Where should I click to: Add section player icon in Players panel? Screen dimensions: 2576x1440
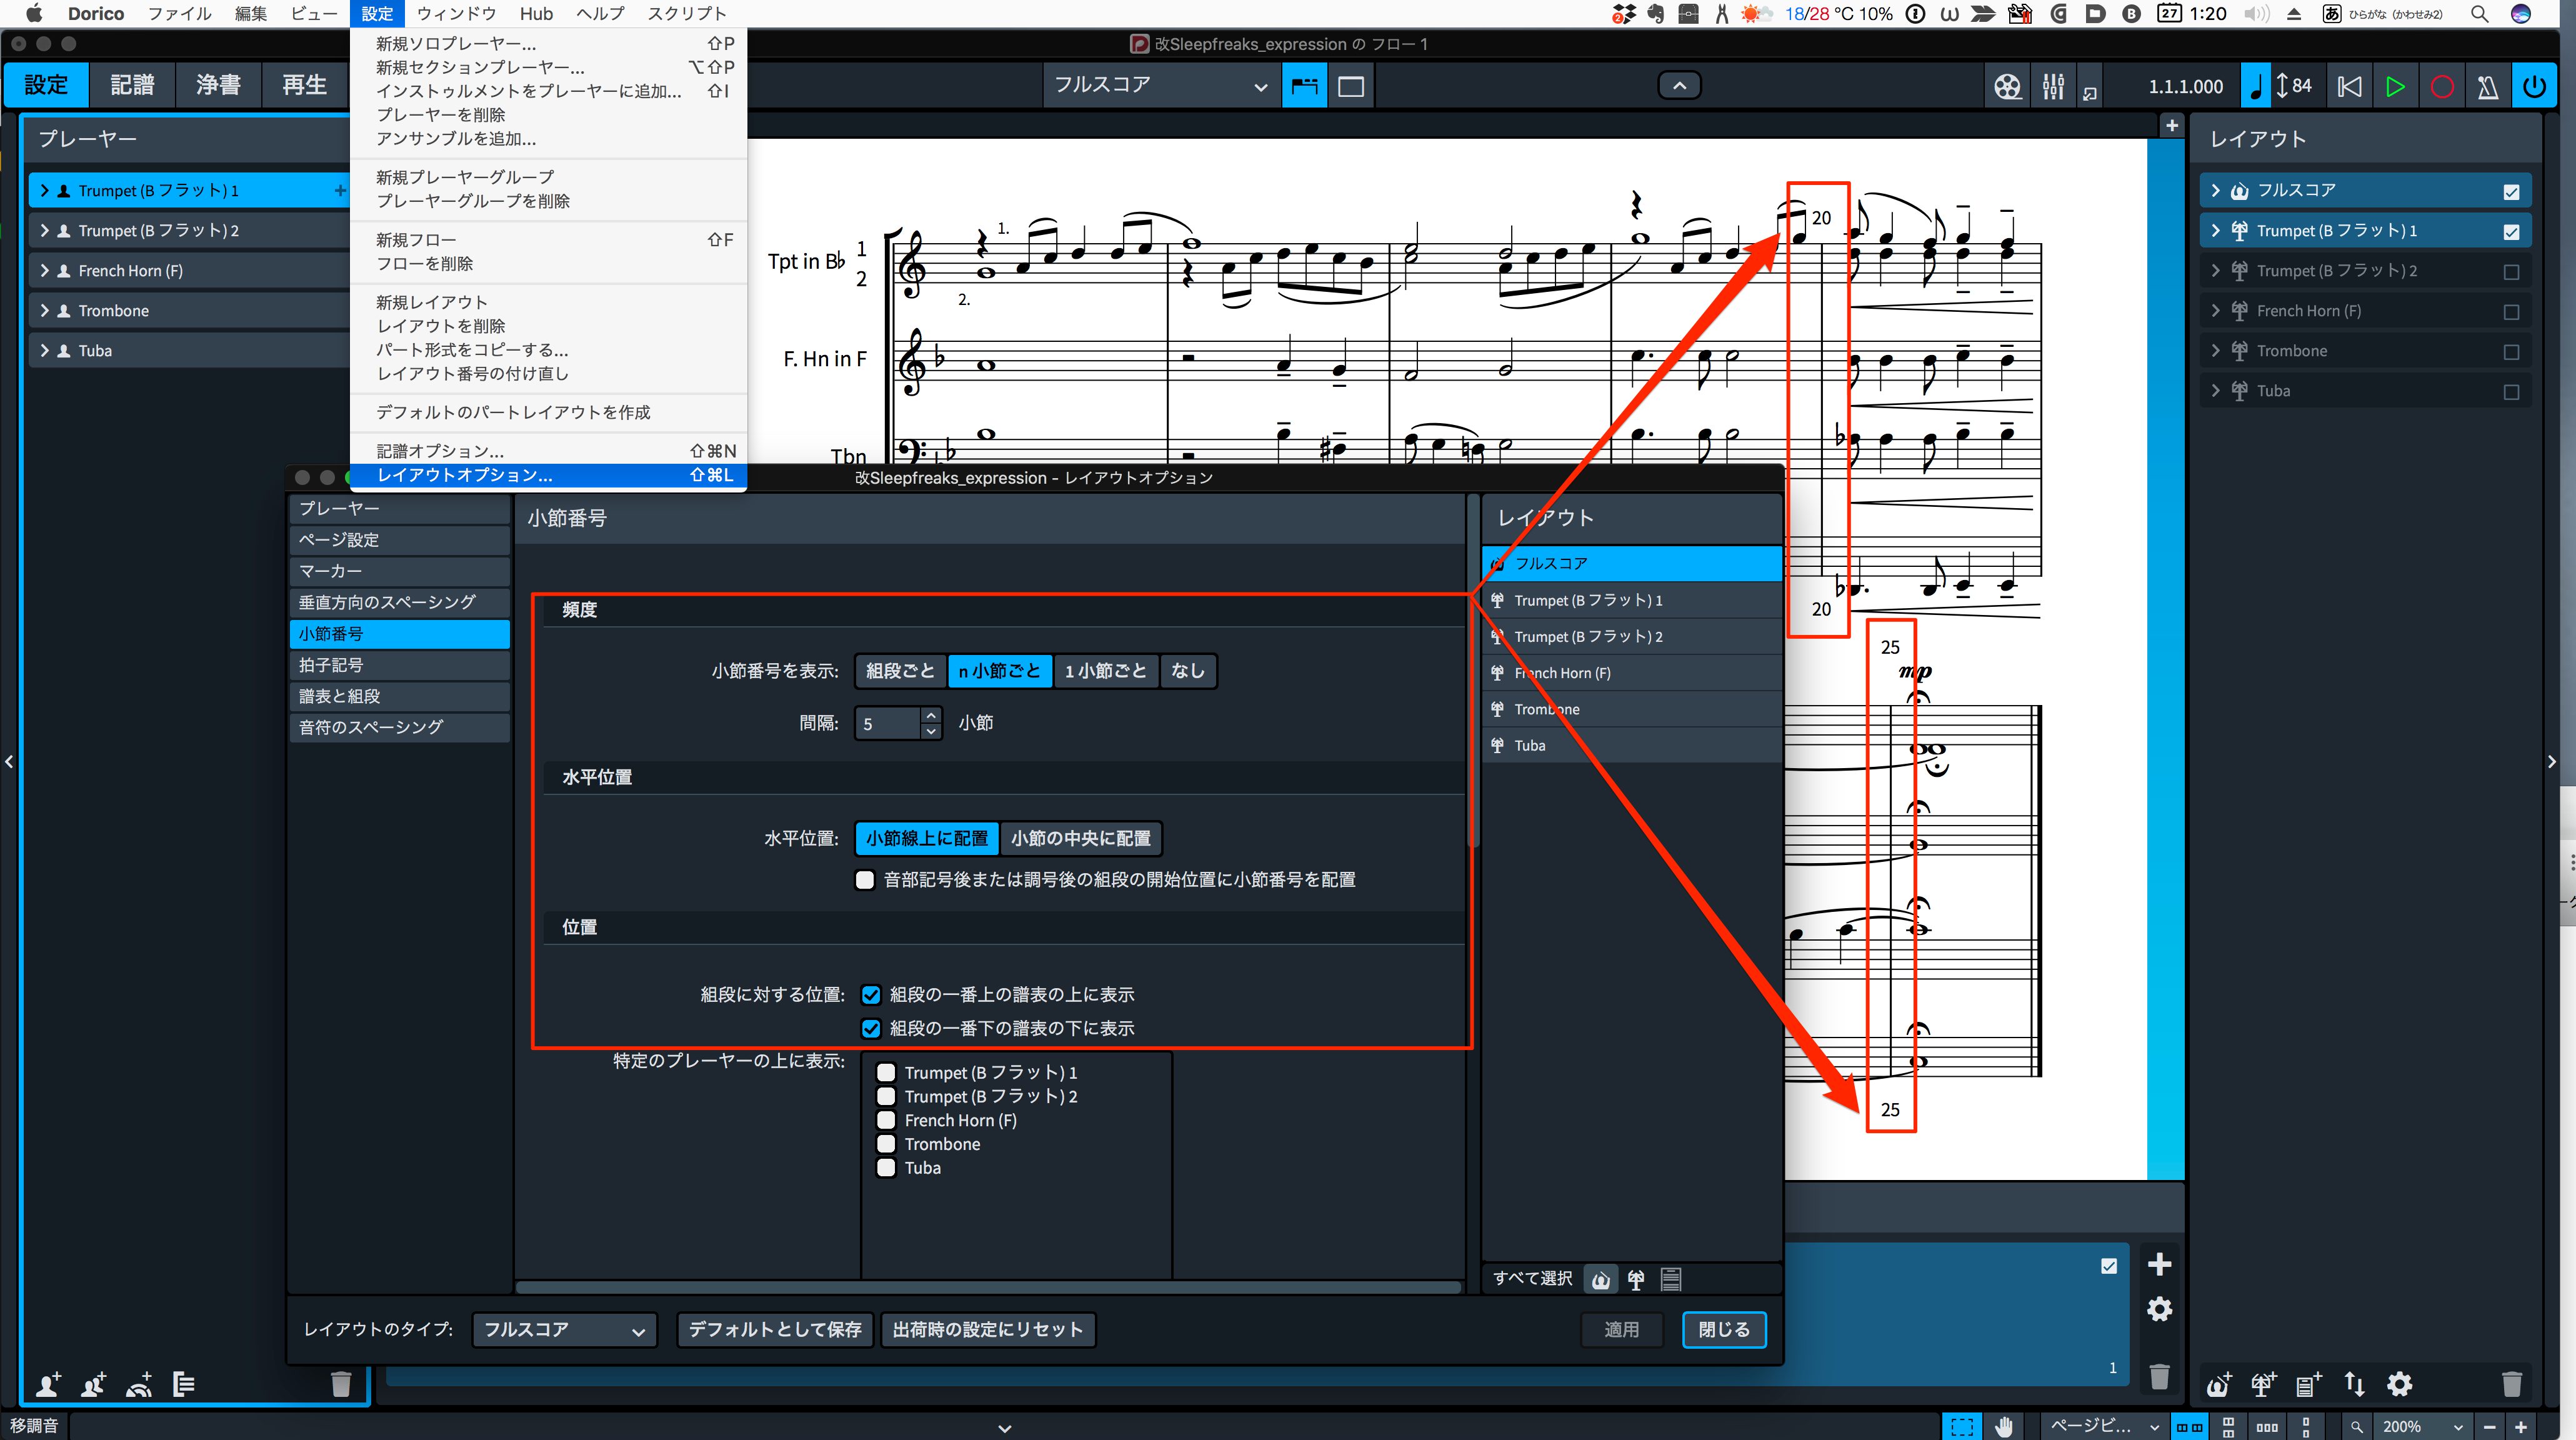93,1384
